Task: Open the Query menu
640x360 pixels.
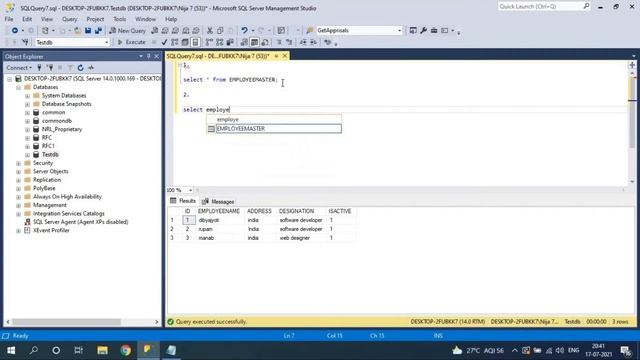Action: pos(69,19)
